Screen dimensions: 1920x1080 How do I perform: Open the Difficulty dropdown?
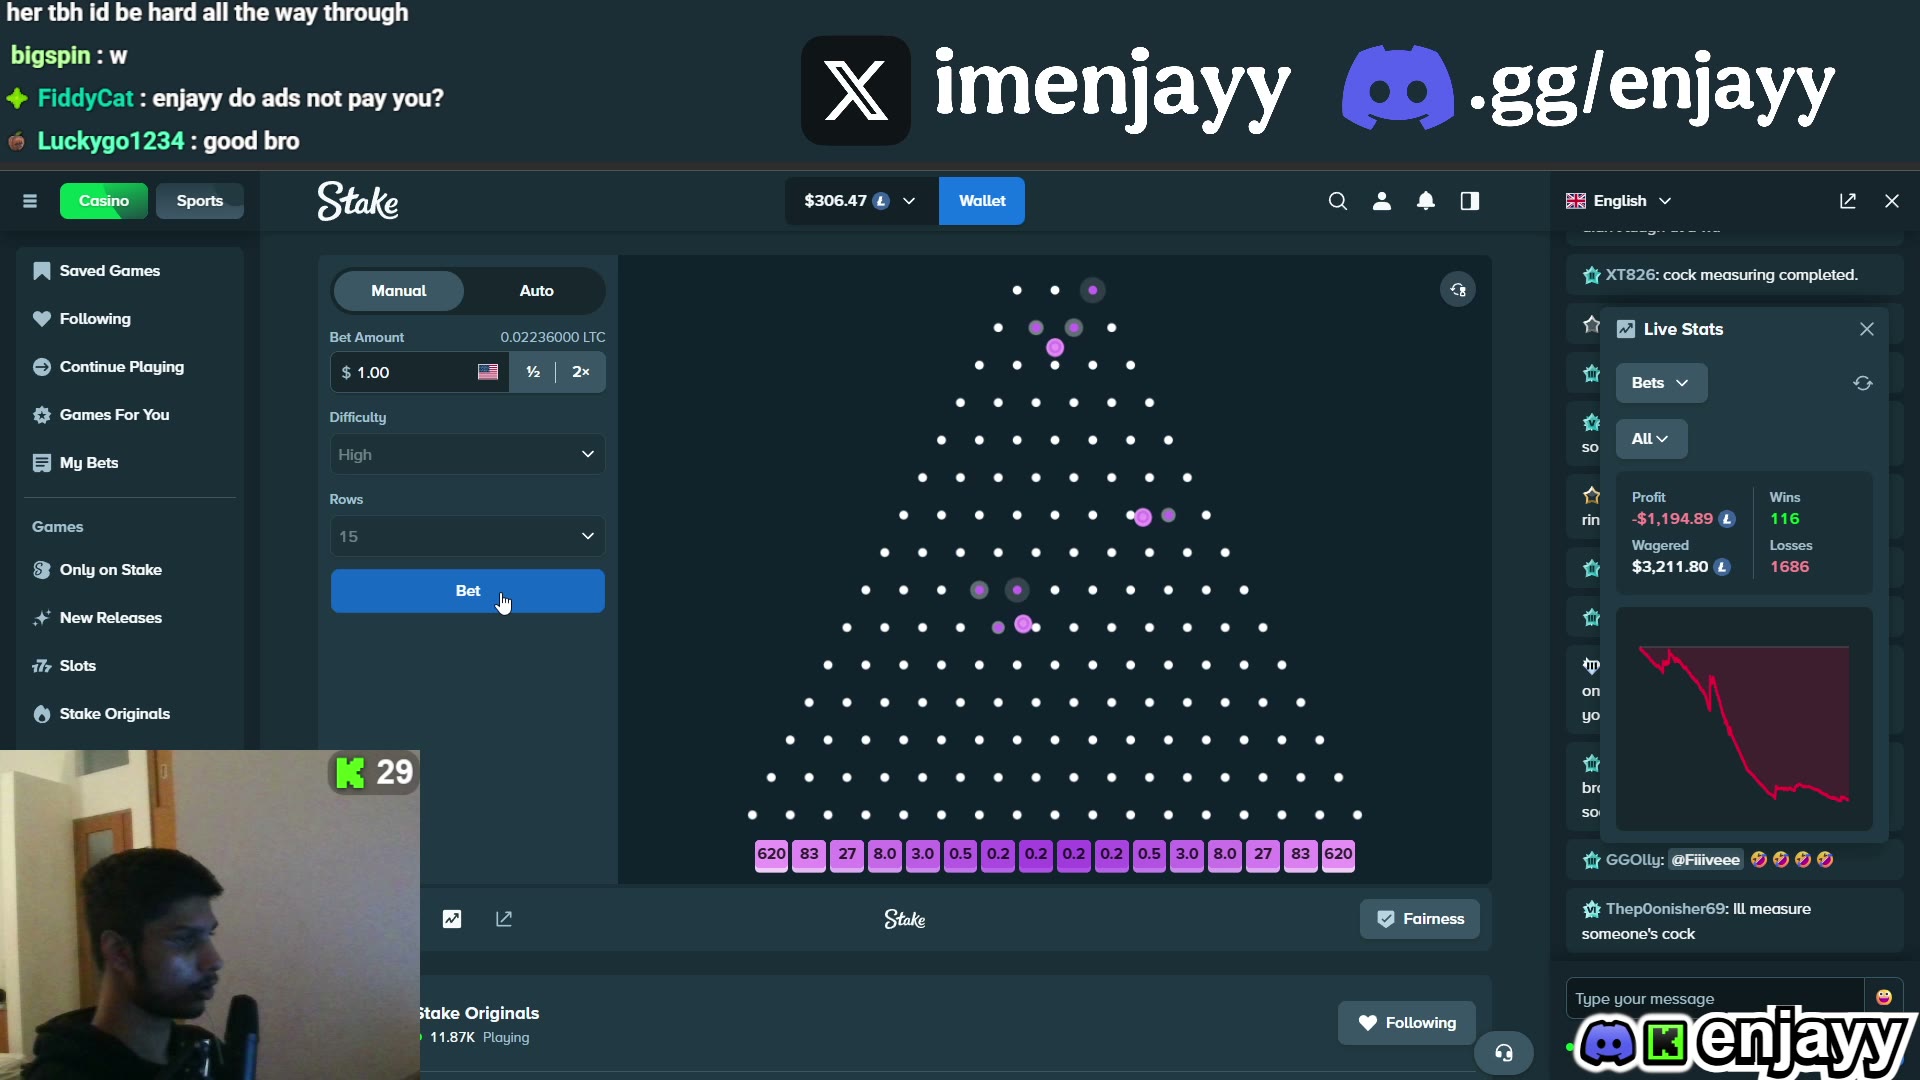pyautogui.click(x=467, y=454)
